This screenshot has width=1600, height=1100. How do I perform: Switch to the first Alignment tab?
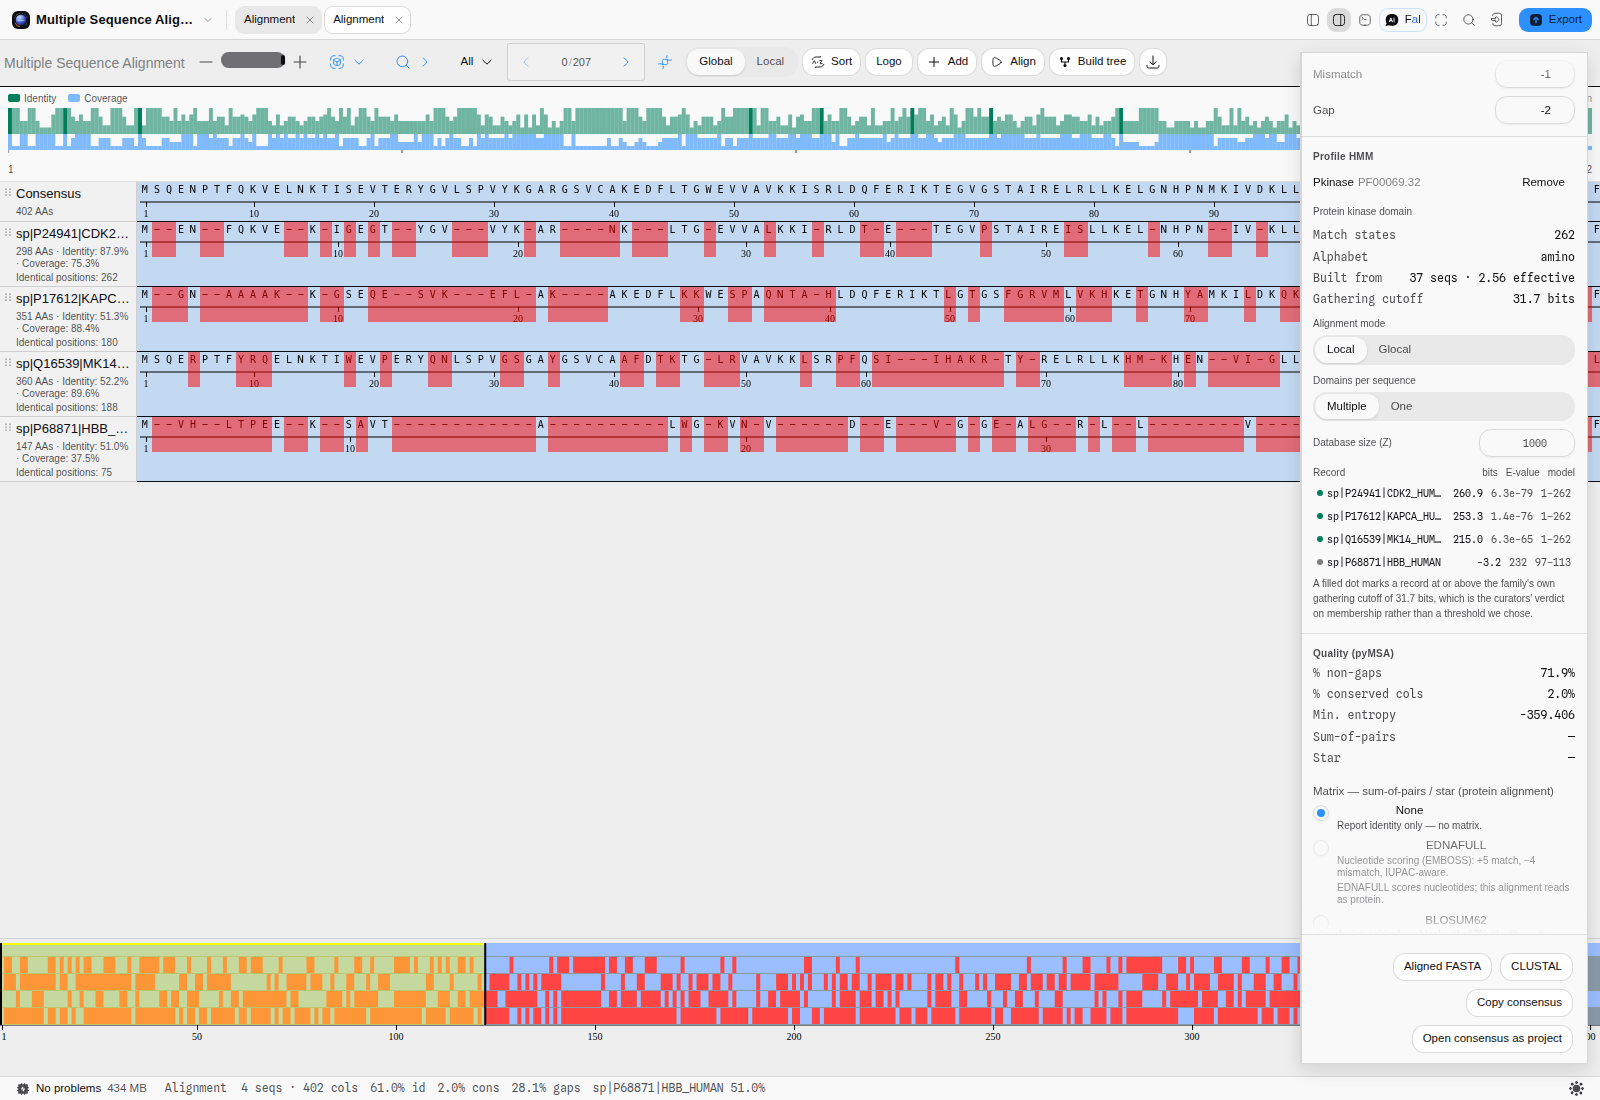[x=269, y=20]
